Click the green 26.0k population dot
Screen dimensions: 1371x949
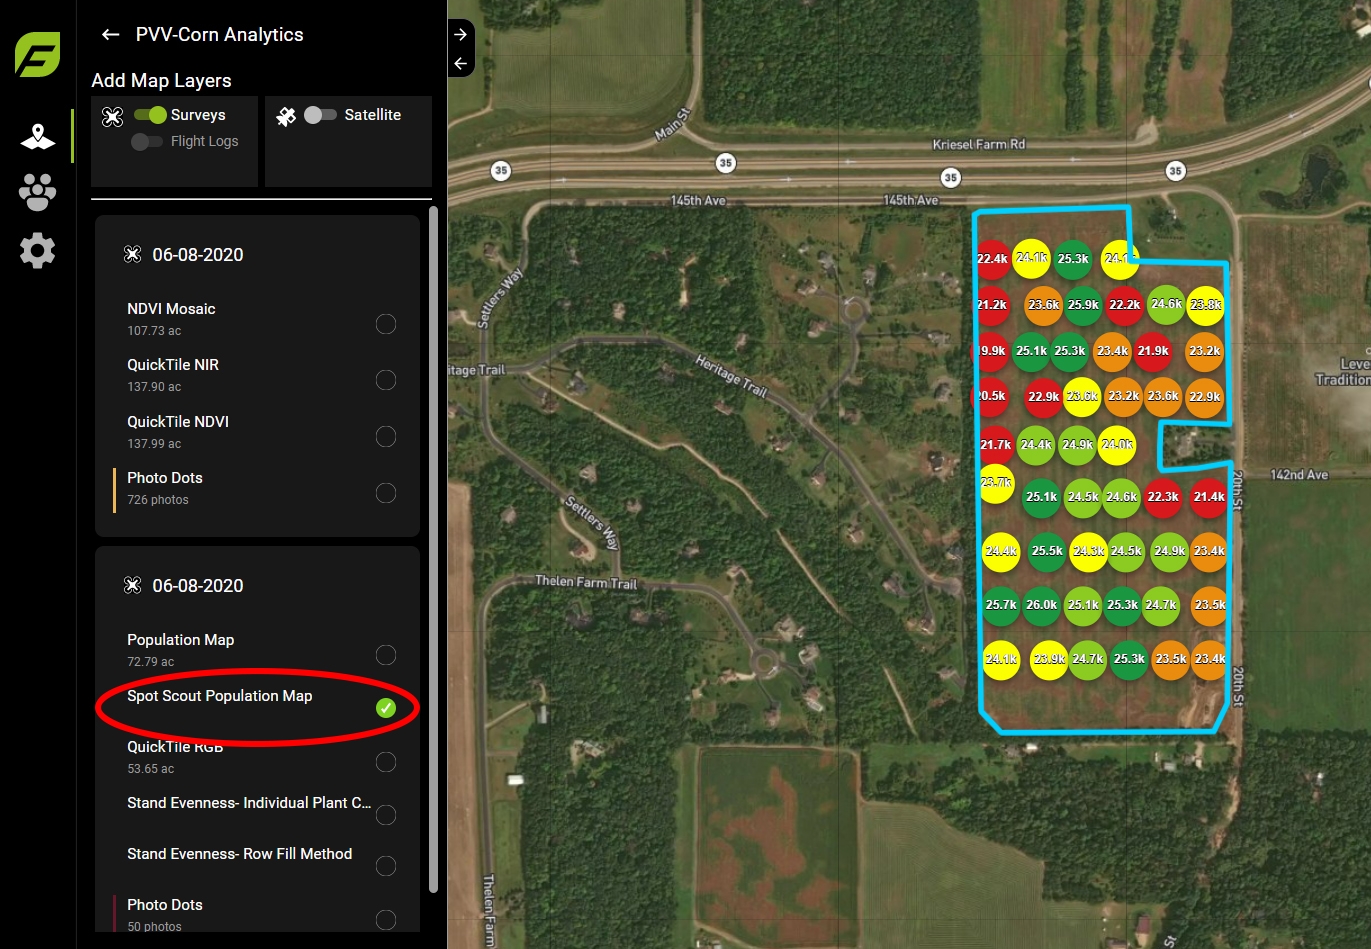pyautogui.click(x=1041, y=605)
